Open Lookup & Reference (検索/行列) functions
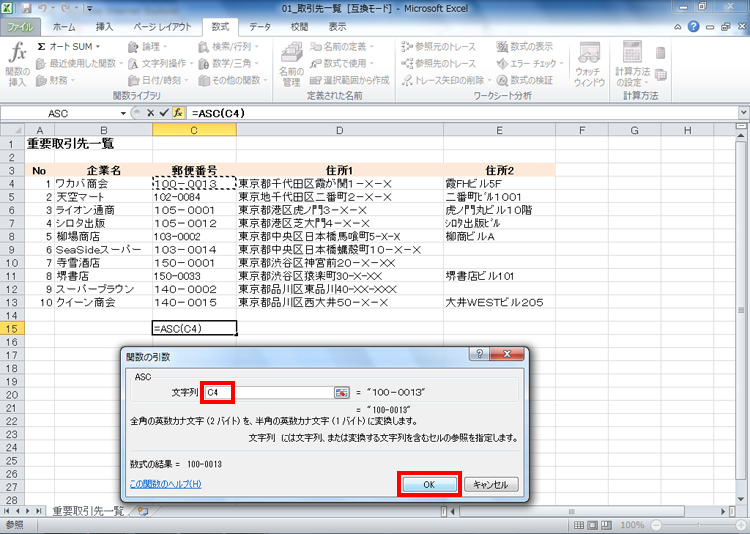Image resolution: width=750 pixels, height=534 pixels. coord(229,47)
